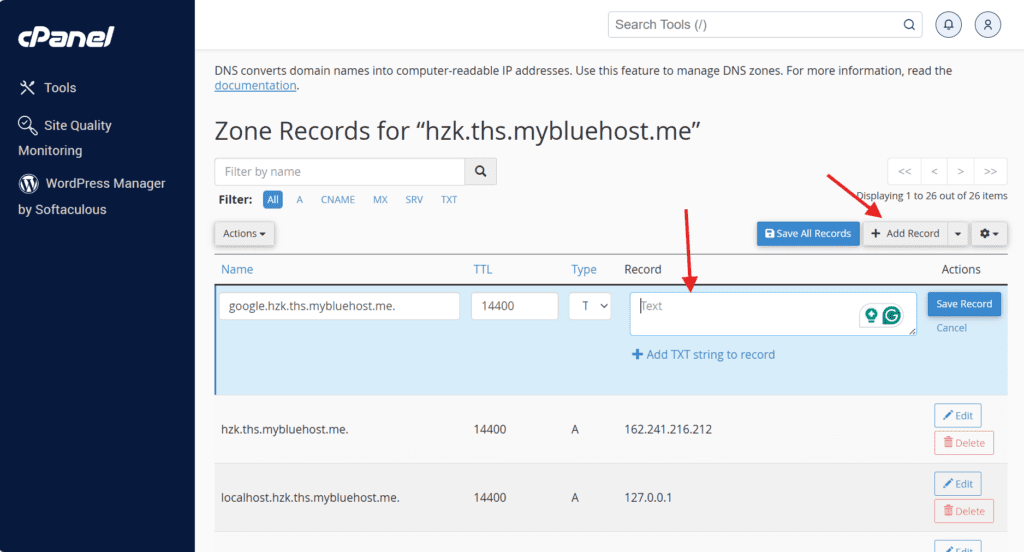The height and width of the screenshot is (552, 1024).
Task: Open the user account icon menu
Action: 988,25
